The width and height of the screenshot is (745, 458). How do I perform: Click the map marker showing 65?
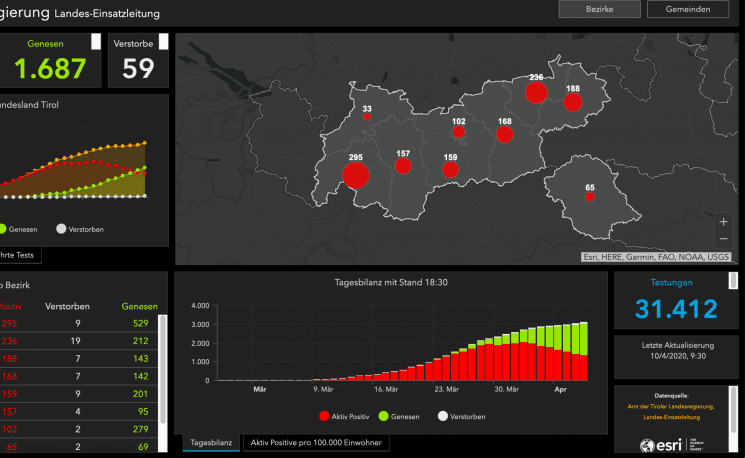coord(590,197)
